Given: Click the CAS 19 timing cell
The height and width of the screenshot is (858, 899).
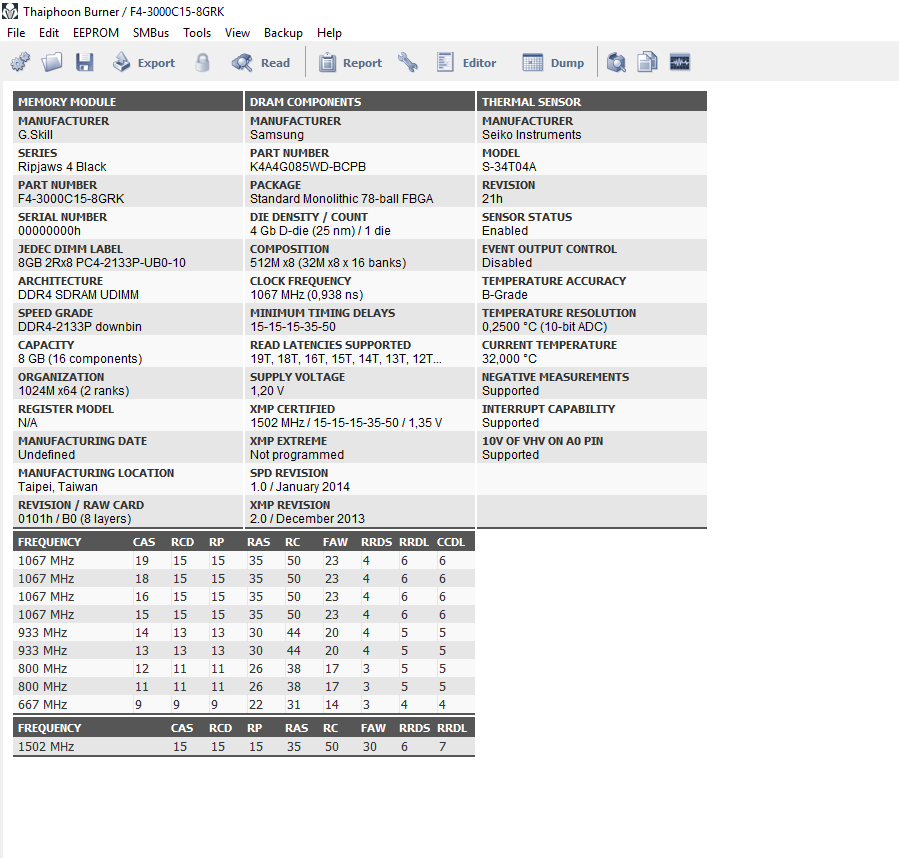Looking at the screenshot, I should pyautogui.click(x=142, y=561).
